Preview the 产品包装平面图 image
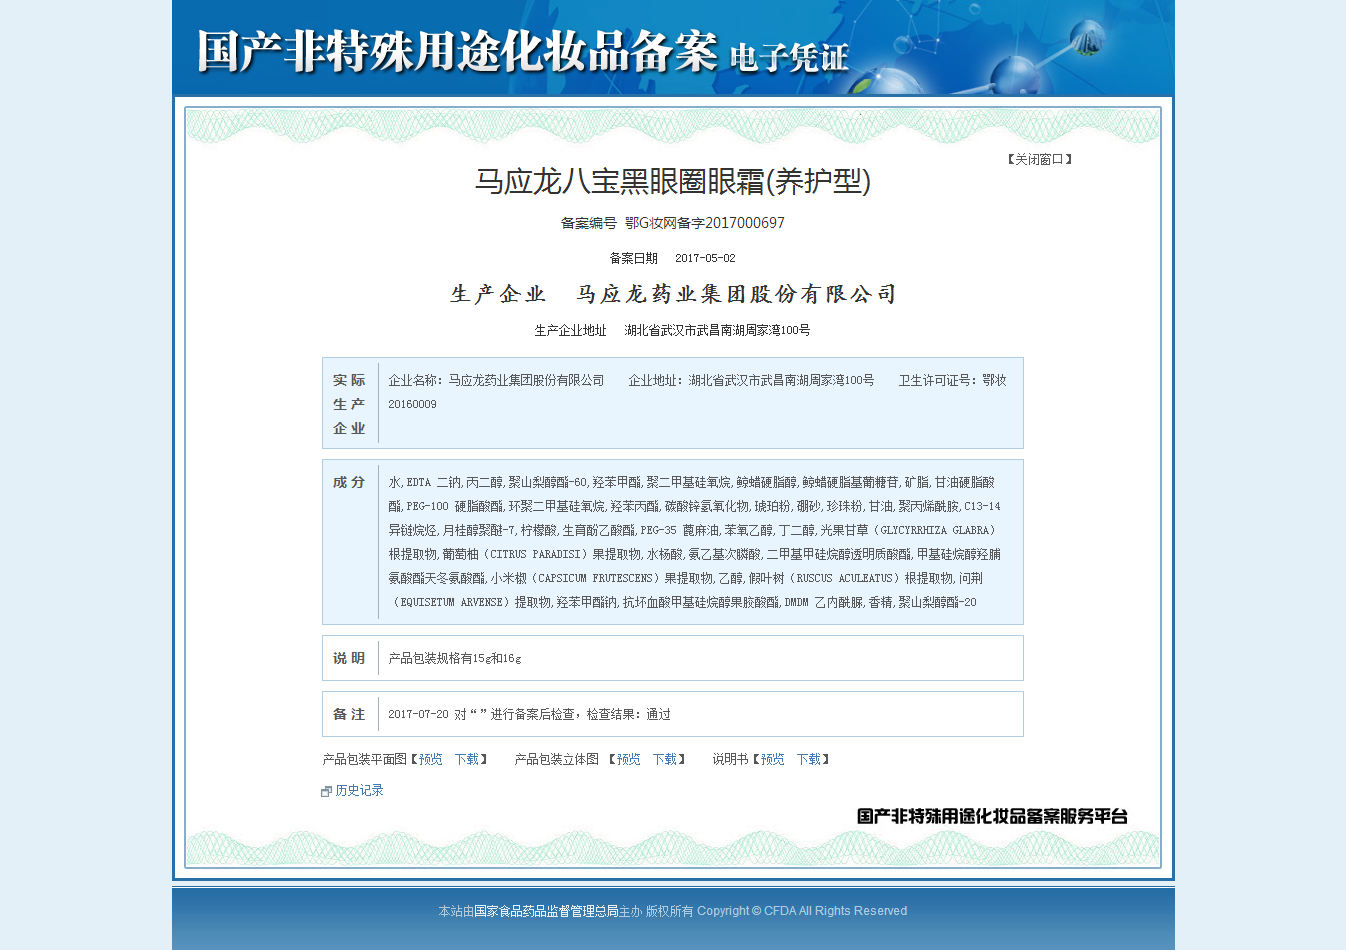 (430, 759)
